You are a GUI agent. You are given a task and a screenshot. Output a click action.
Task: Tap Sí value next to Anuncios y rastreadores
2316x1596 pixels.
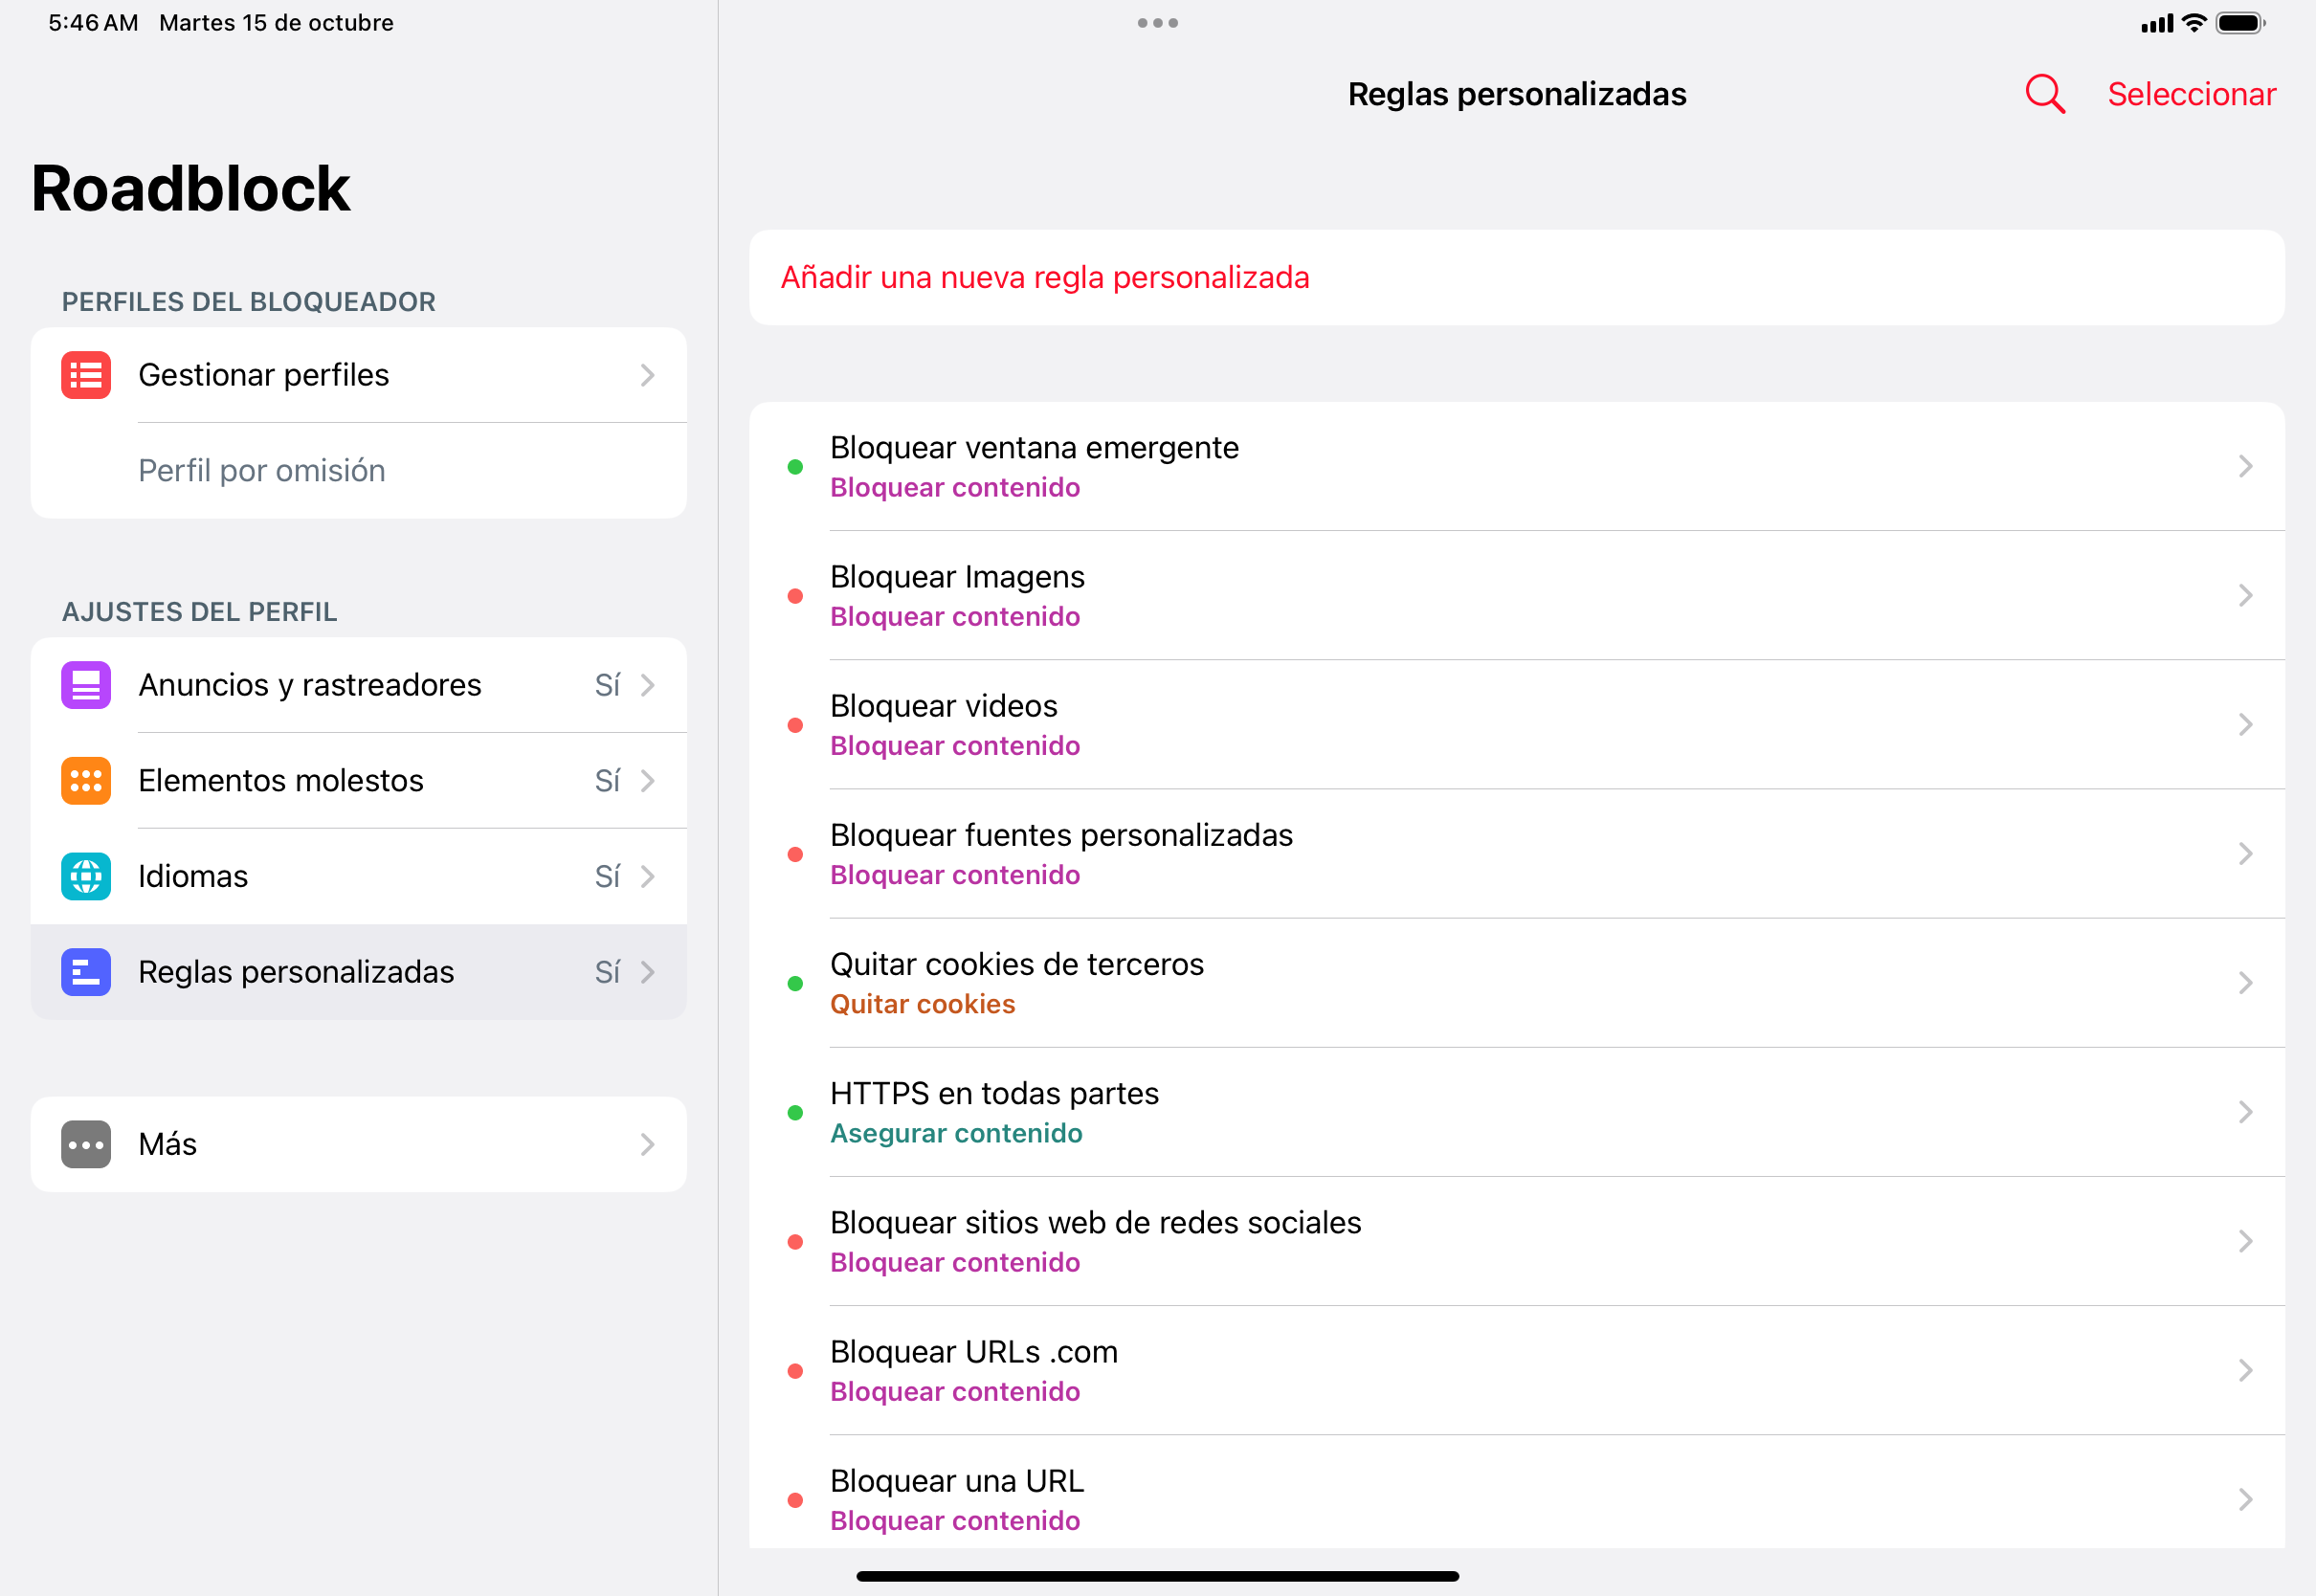click(x=608, y=685)
